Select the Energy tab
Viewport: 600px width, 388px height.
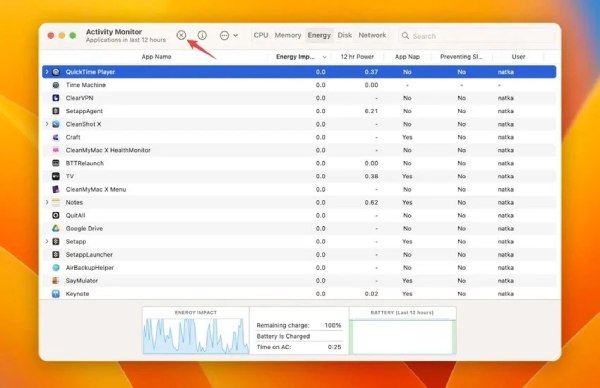coord(319,35)
